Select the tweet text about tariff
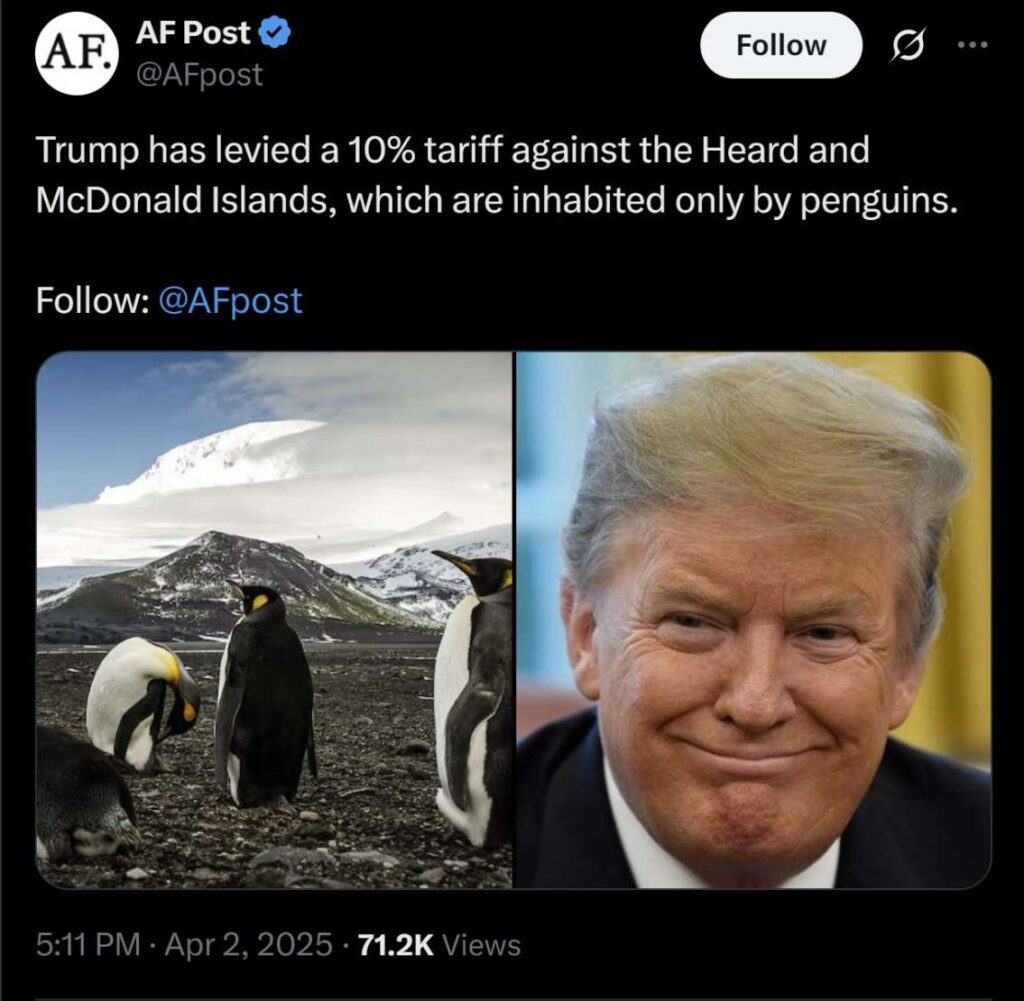1024x1001 pixels. coord(496,175)
